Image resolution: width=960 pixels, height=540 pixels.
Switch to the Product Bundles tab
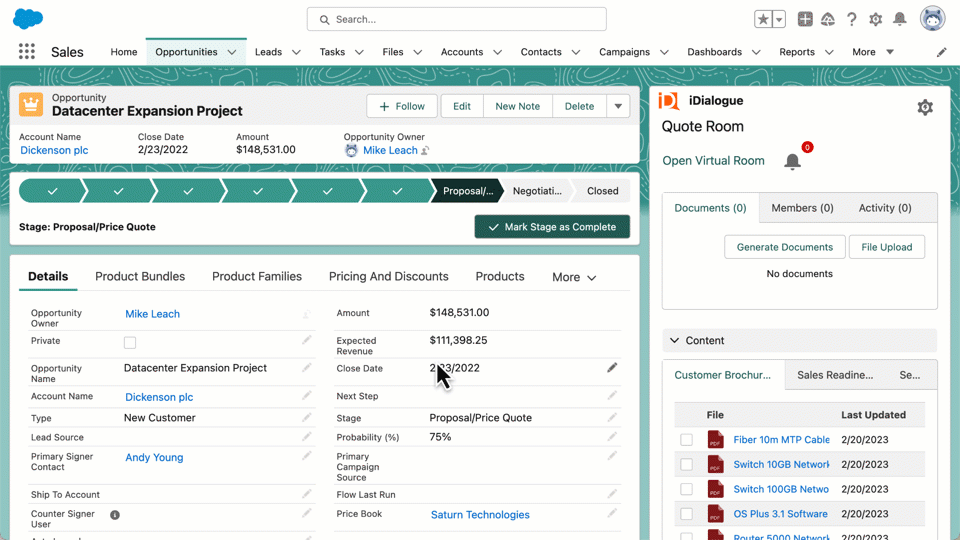click(x=140, y=276)
